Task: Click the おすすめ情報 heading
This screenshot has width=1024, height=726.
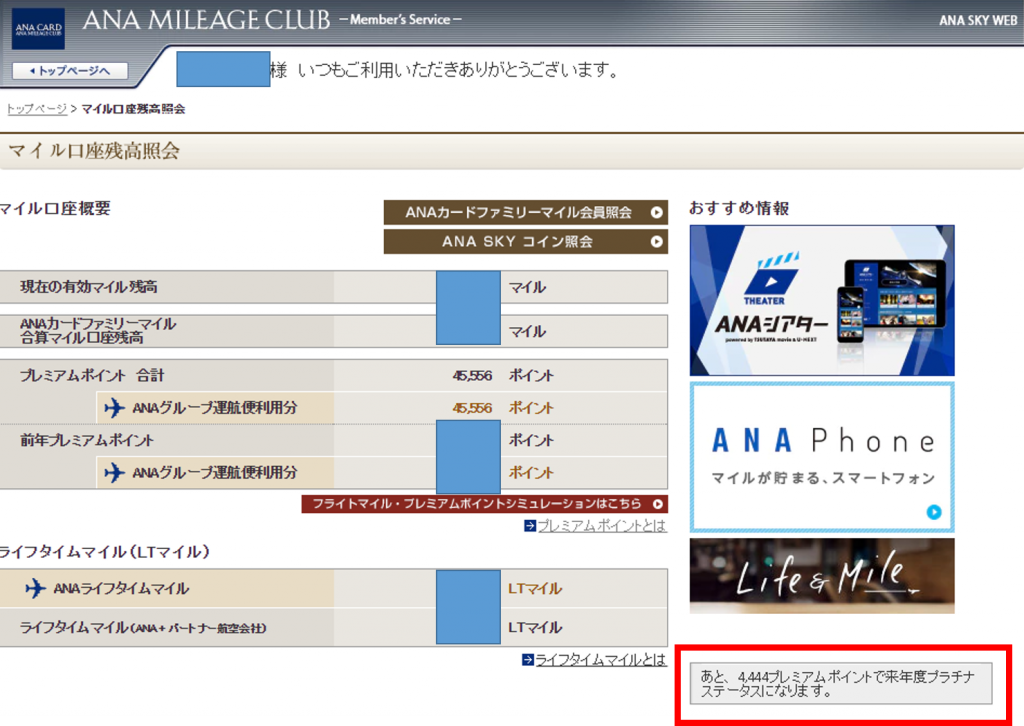Action: pyautogui.click(x=739, y=208)
